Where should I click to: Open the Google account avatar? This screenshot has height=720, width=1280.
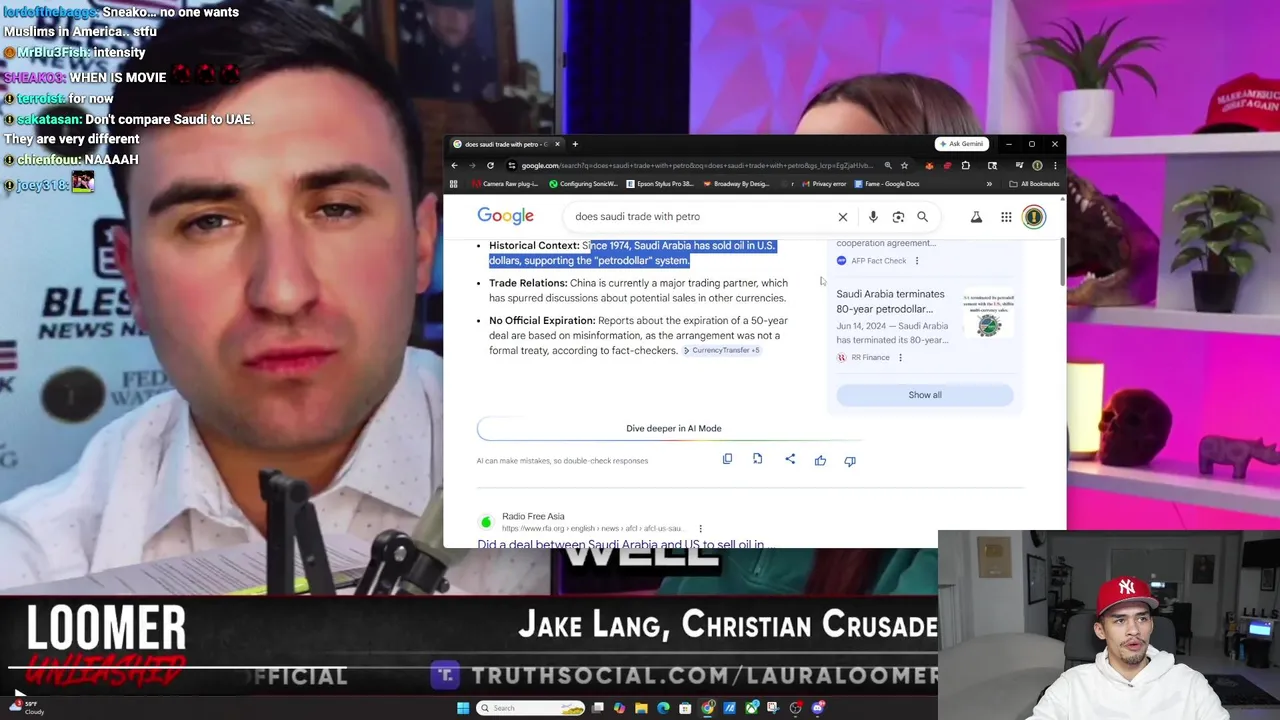tap(1034, 217)
